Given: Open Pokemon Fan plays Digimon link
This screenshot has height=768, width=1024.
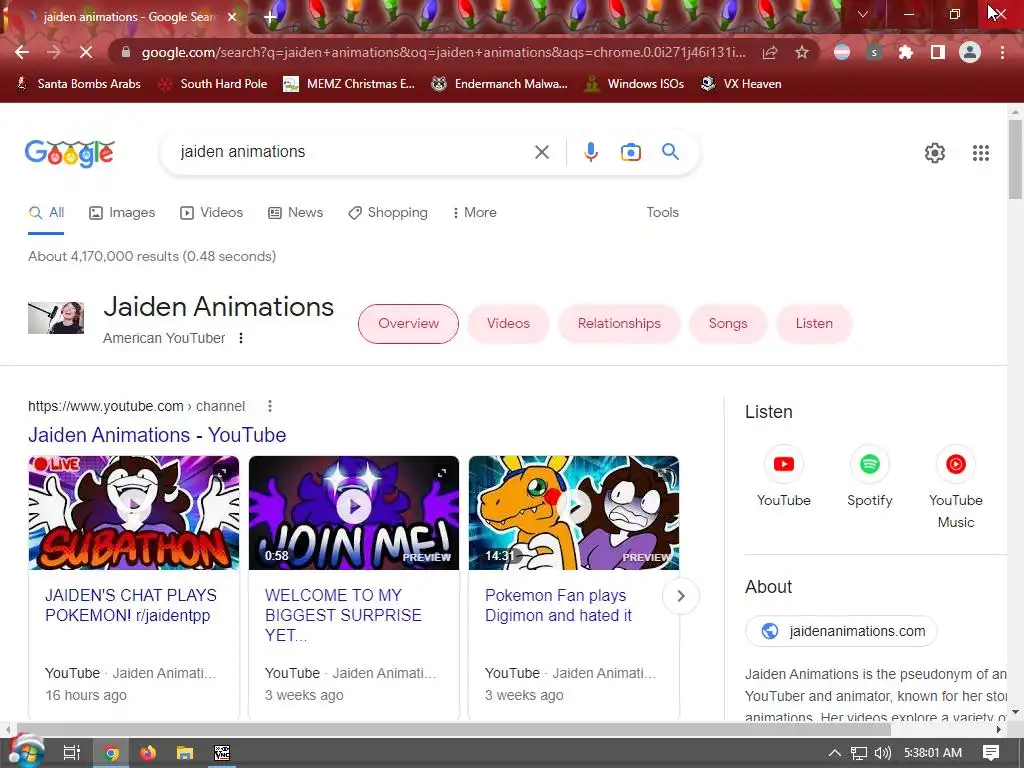Looking at the screenshot, I should click(x=558, y=605).
